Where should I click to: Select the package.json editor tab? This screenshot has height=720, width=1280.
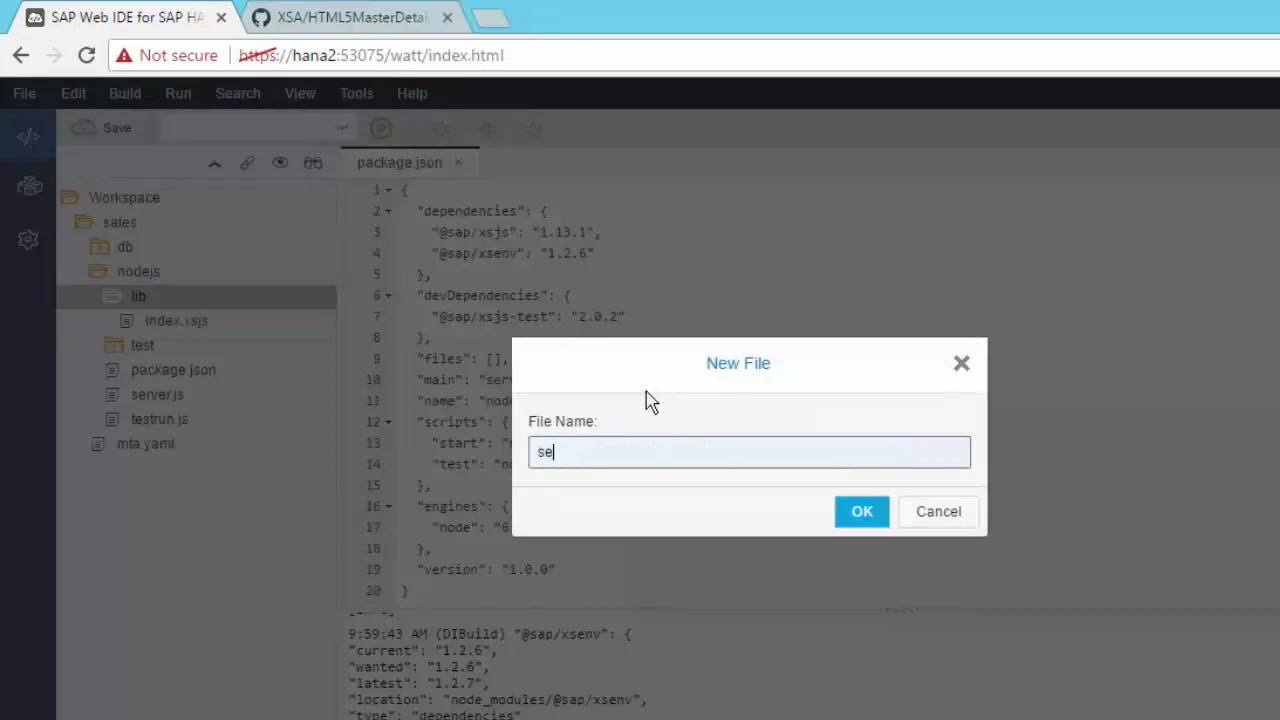(x=399, y=162)
